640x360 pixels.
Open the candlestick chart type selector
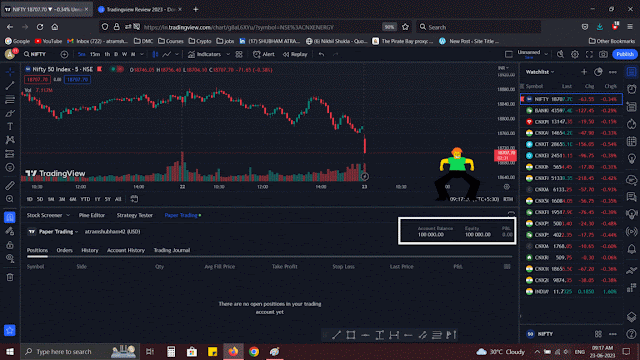click(x=155, y=54)
